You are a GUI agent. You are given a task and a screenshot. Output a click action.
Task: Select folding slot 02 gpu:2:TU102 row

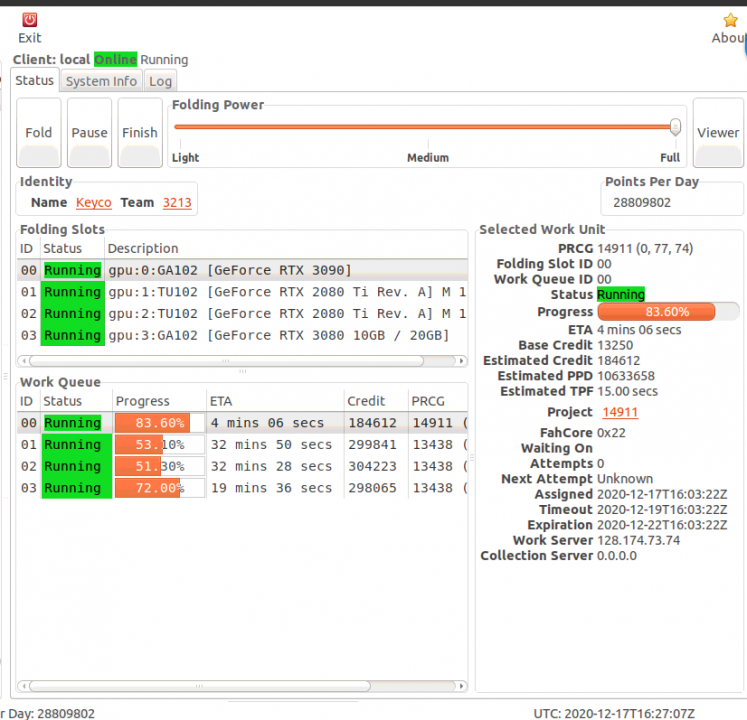pyautogui.click(x=242, y=314)
